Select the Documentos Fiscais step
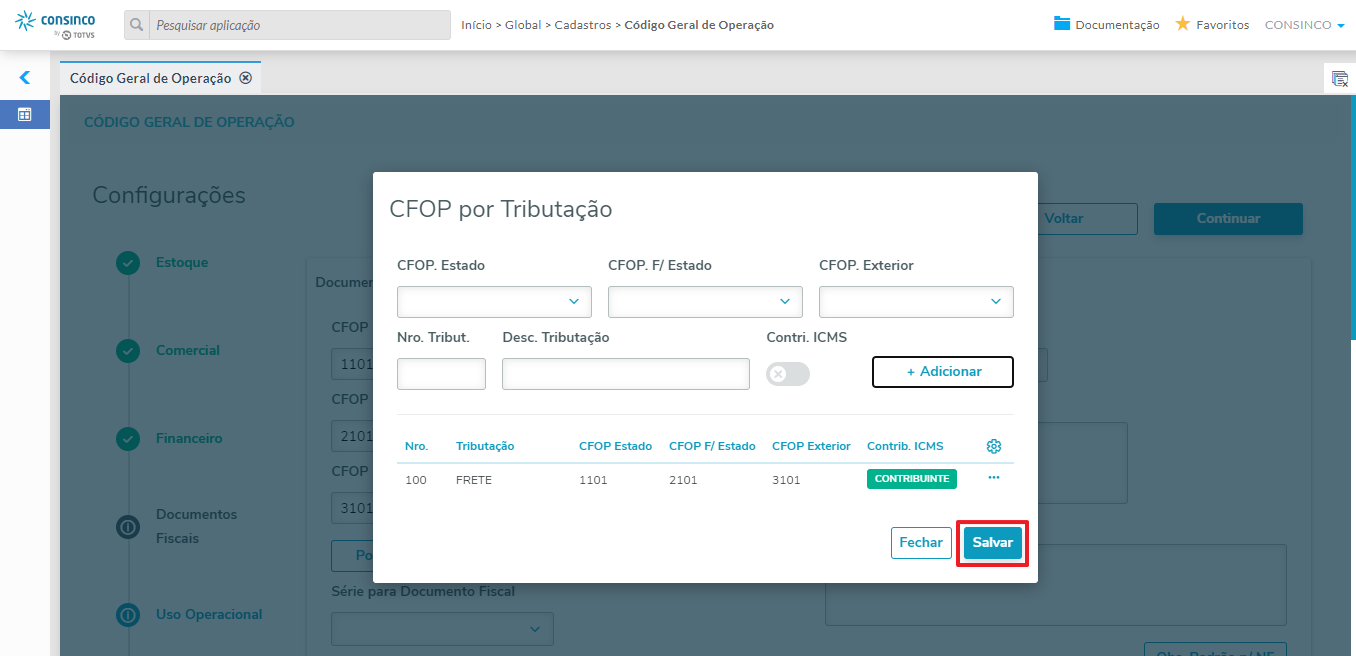The image size is (1356, 656). pyautogui.click(x=196, y=527)
